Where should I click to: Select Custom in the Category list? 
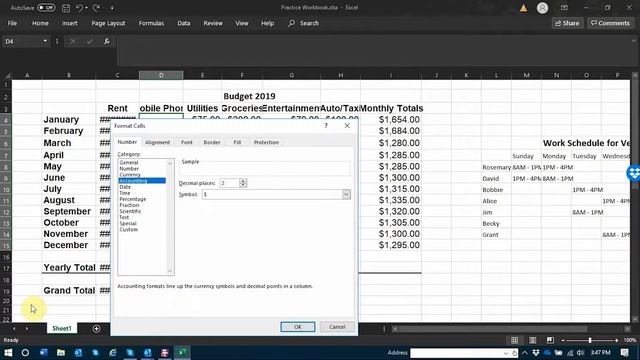pyautogui.click(x=129, y=230)
